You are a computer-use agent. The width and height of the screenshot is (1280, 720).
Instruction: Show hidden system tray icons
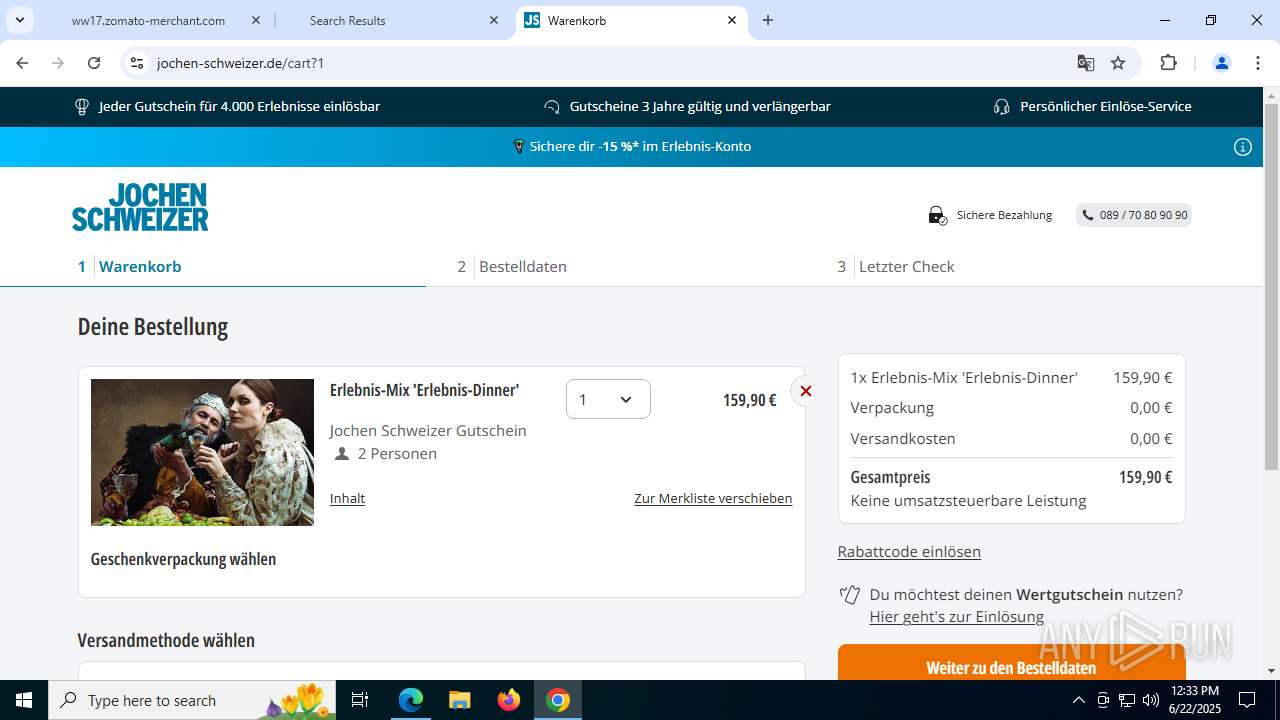pyautogui.click(x=1078, y=700)
